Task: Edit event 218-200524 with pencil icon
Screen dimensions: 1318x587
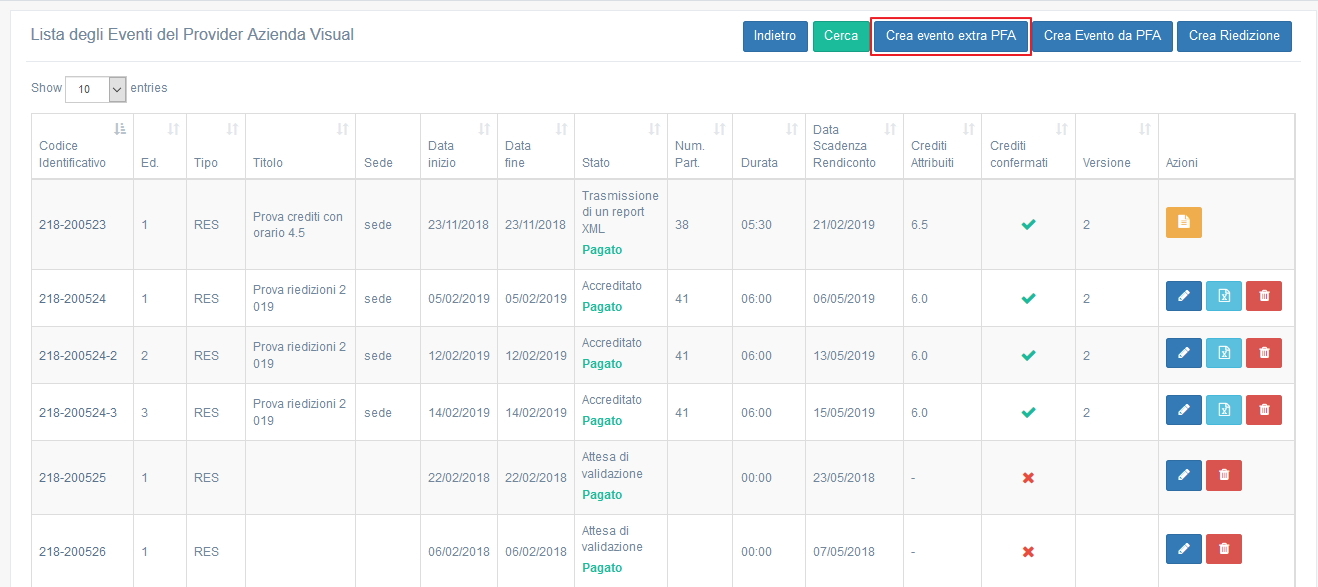Action: [x=1184, y=296]
